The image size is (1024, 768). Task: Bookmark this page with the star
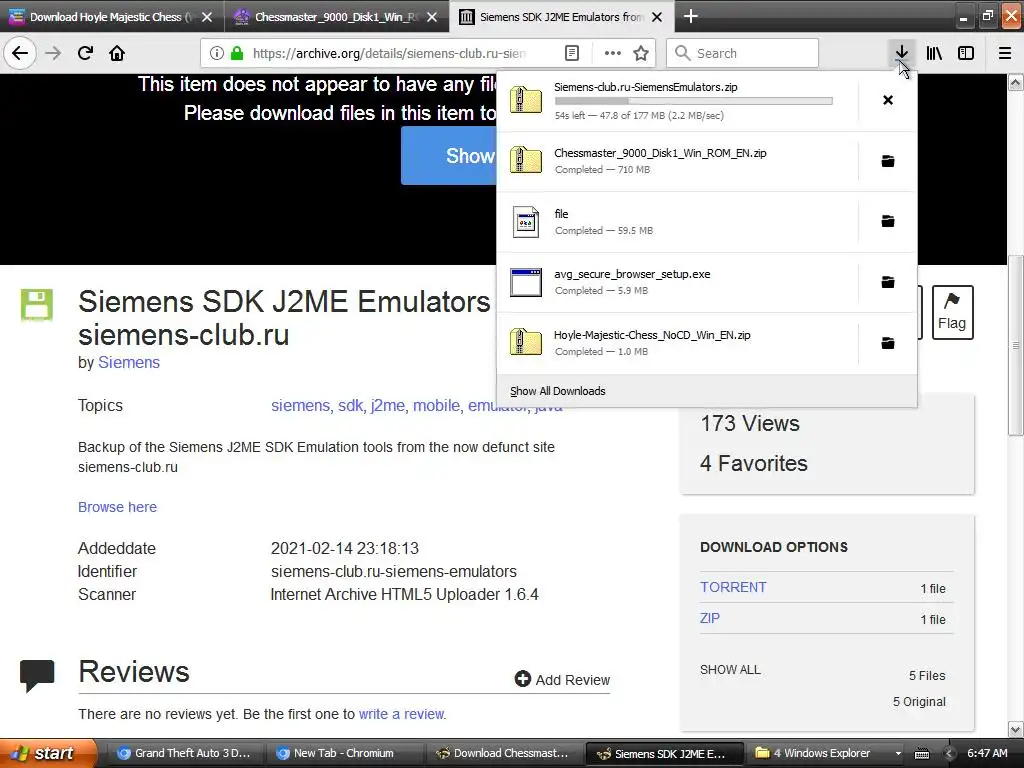pos(641,53)
